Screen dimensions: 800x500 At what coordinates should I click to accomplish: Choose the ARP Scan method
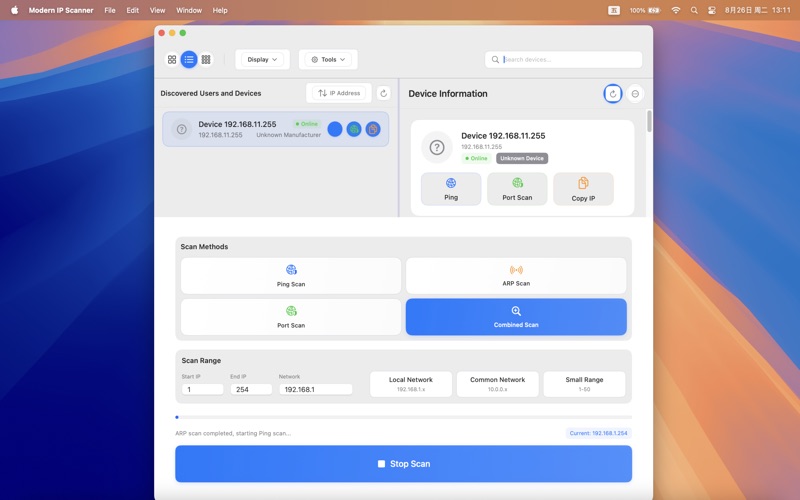(516, 276)
